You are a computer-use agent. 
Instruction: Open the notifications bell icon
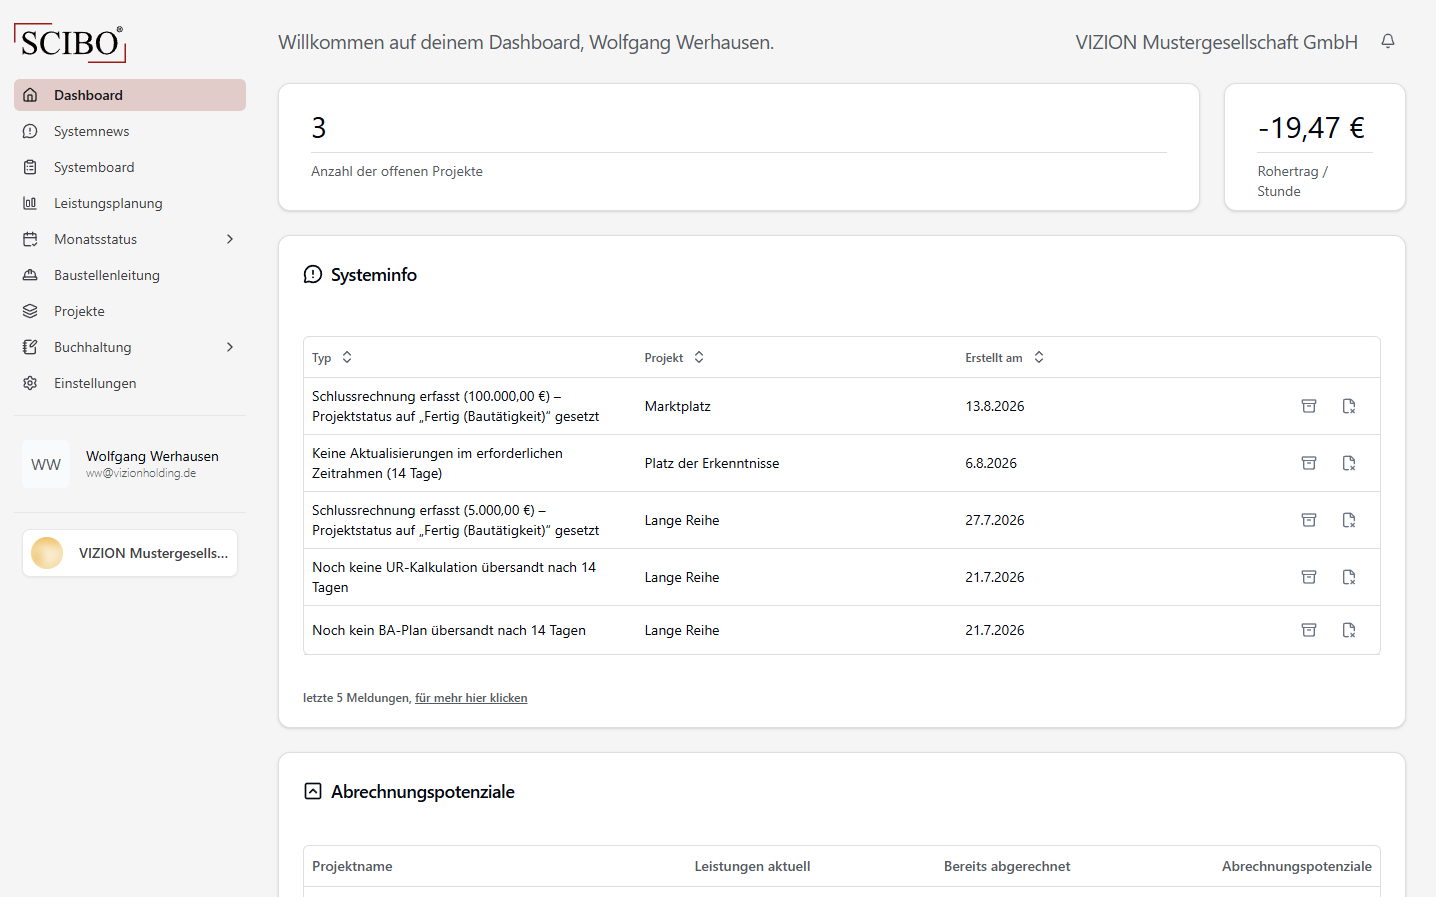click(1388, 41)
